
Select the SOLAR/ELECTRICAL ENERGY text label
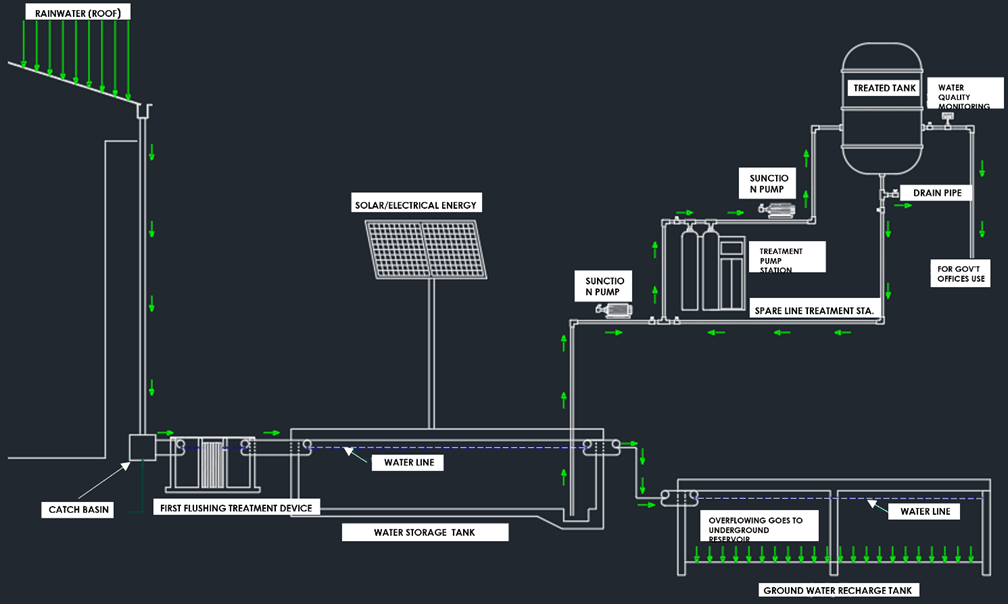tap(416, 204)
